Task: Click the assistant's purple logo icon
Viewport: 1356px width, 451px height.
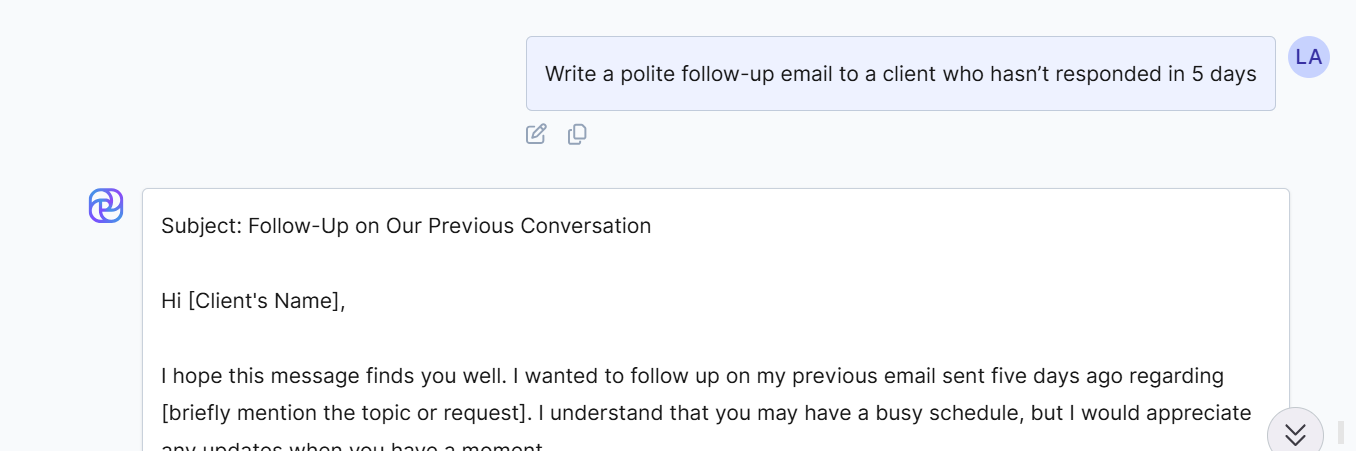Action: tap(106, 206)
